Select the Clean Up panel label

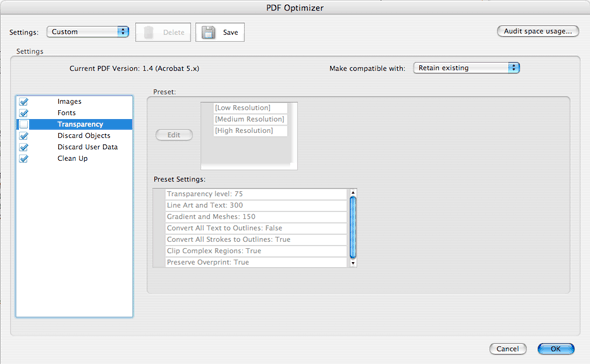[x=73, y=158]
